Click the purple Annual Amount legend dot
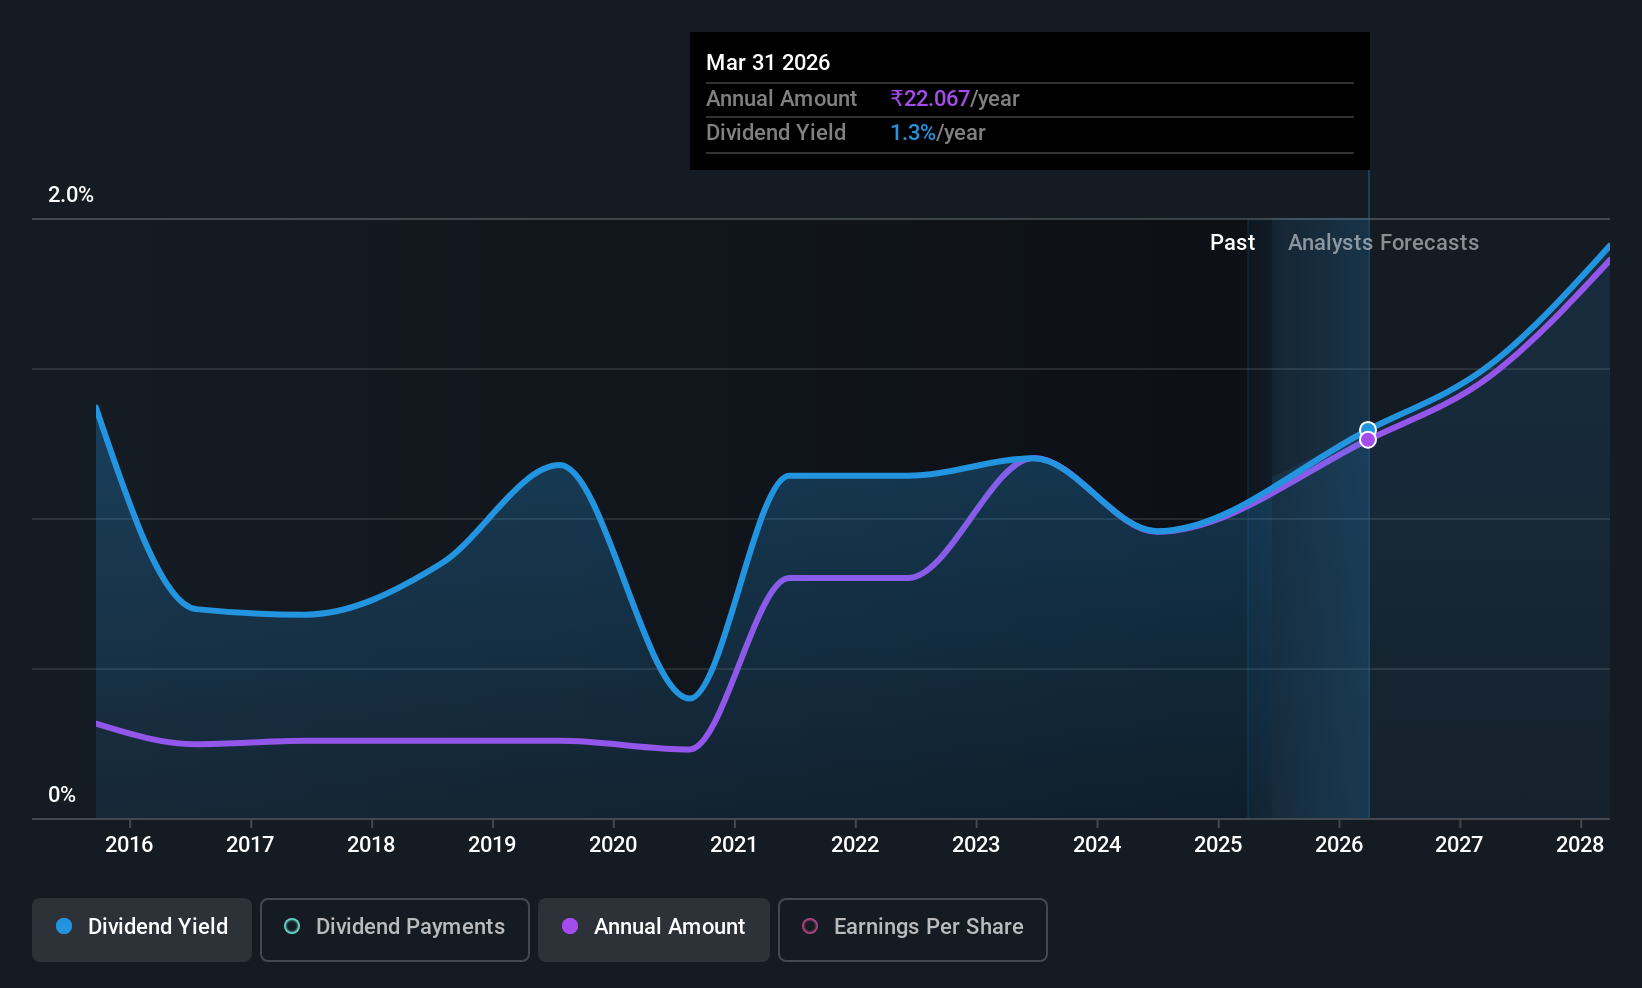1642x988 pixels. click(570, 926)
